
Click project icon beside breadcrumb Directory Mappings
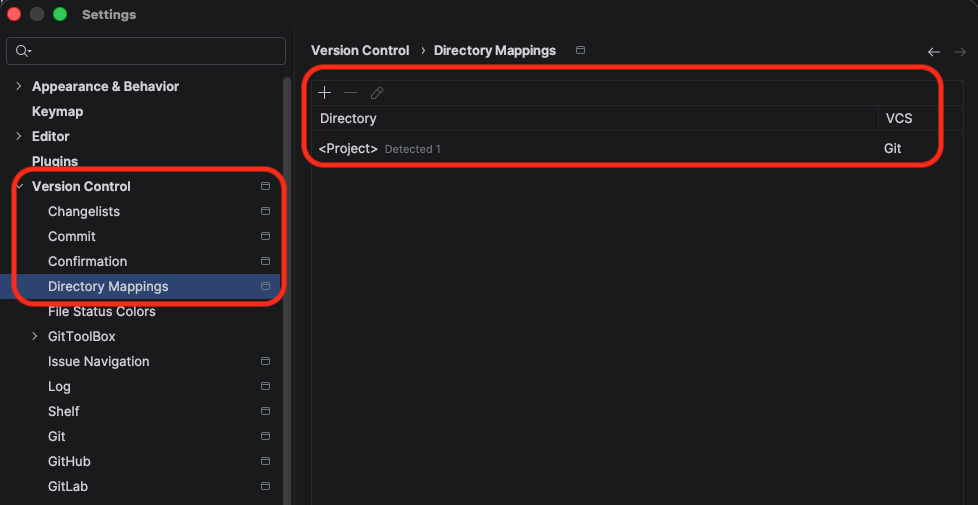(581, 50)
